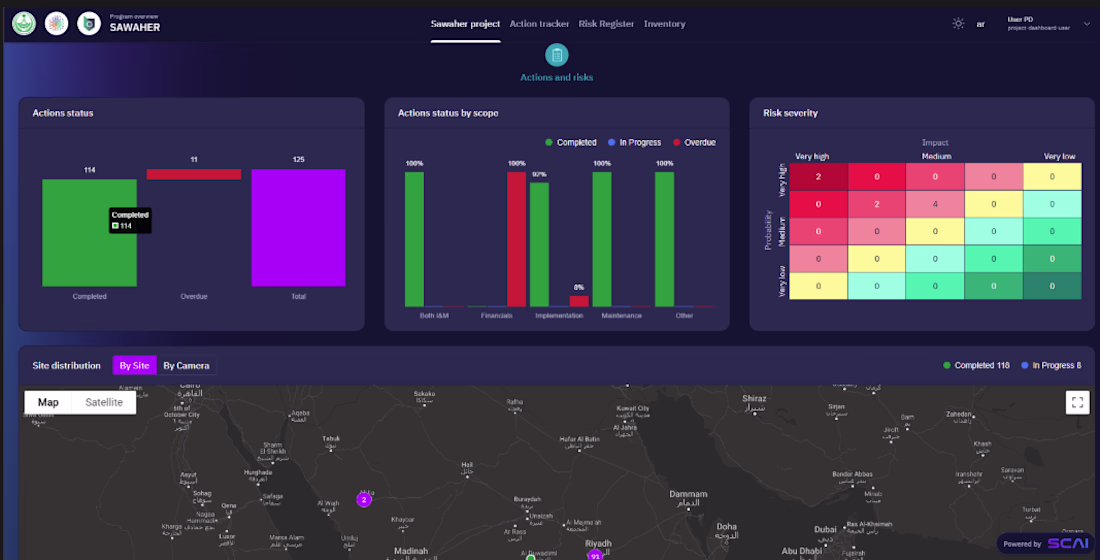Select the Map view type
This screenshot has height=560, width=1100.
pyautogui.click(x=48, y=402)
